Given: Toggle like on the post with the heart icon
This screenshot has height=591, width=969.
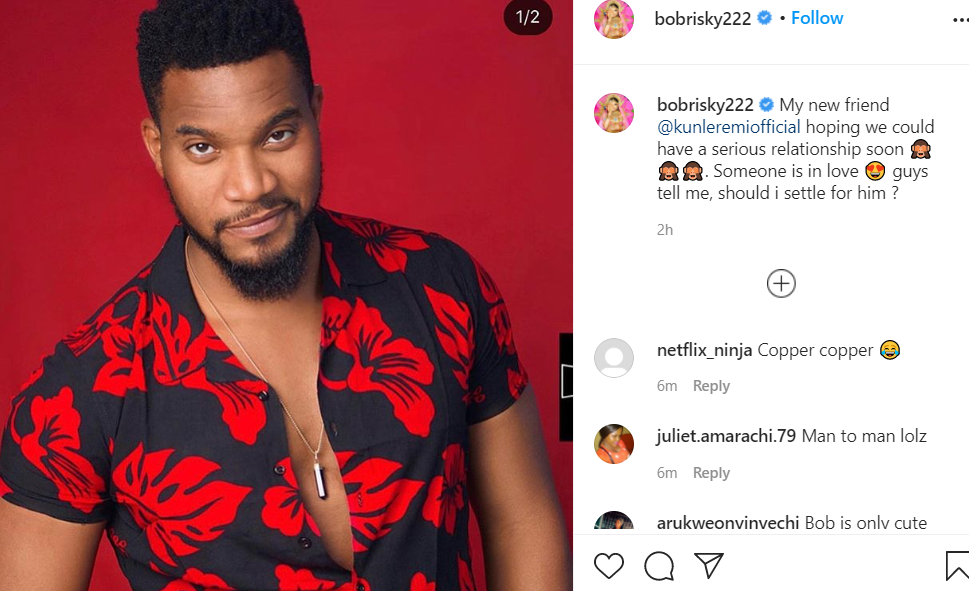Looking at the screenshot, I should click(608, 565).
